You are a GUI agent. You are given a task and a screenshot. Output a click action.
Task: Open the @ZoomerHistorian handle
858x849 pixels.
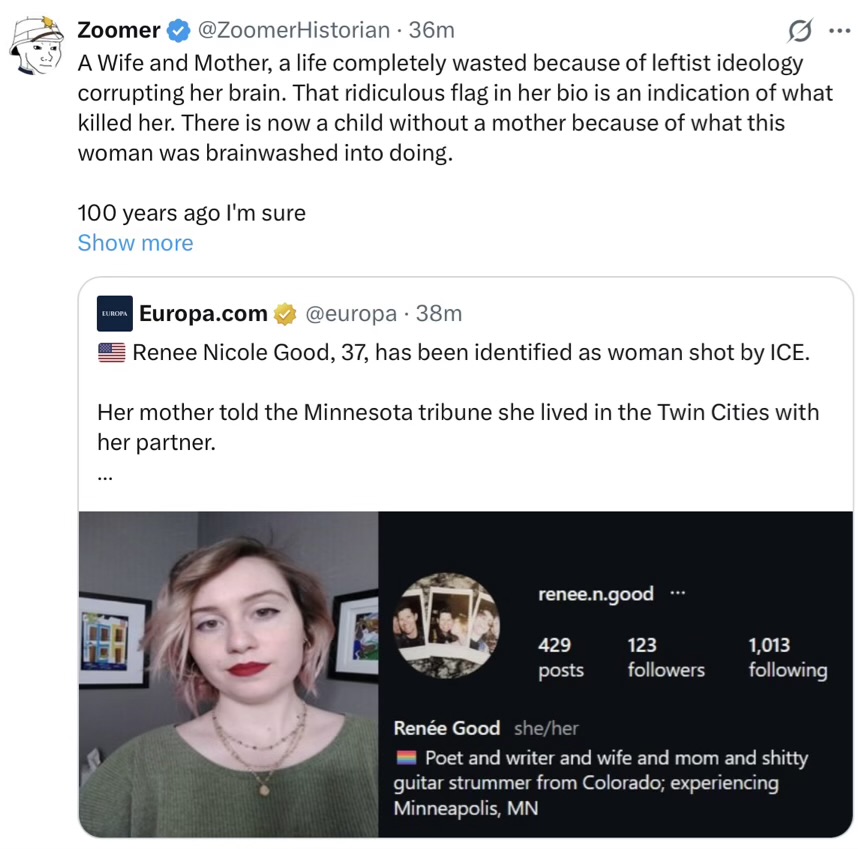(293, 31)
